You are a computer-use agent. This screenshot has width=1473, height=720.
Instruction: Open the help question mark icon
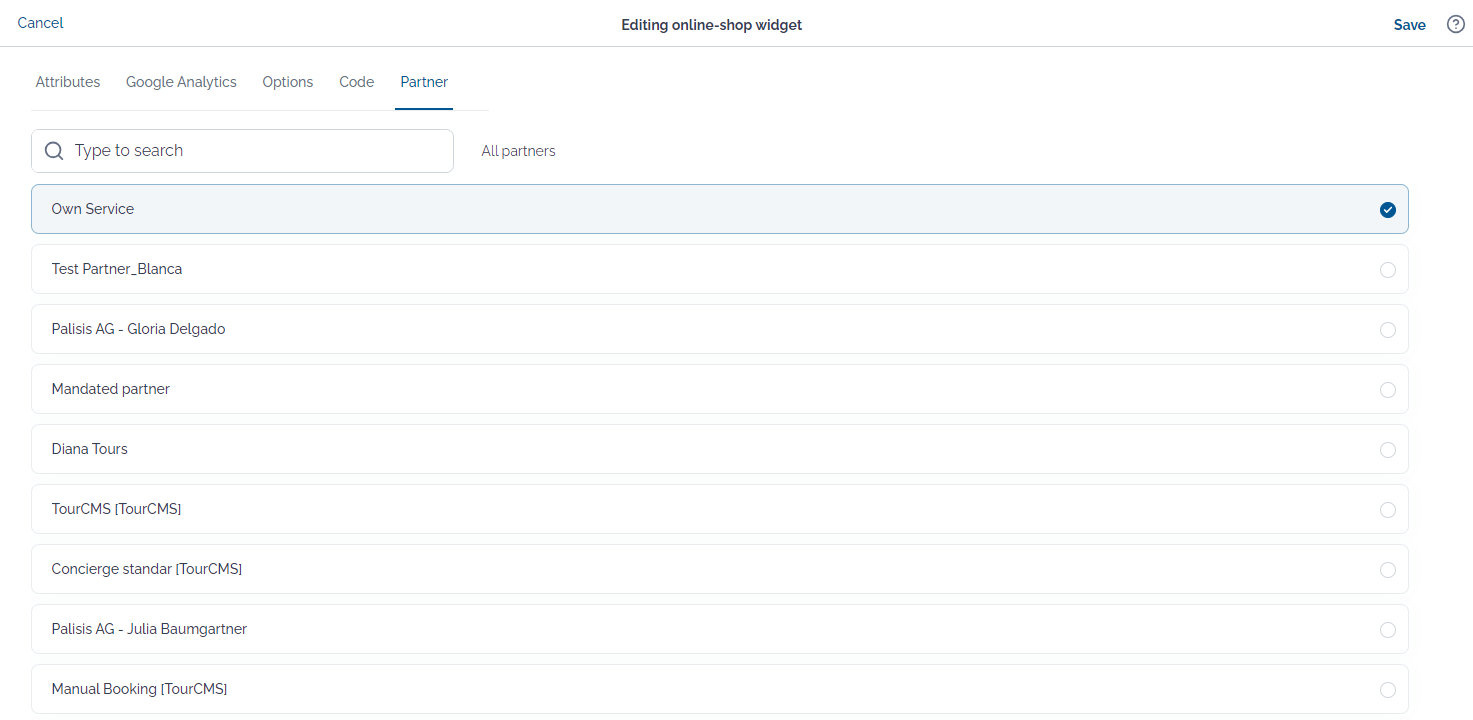tap(1456, 25)
